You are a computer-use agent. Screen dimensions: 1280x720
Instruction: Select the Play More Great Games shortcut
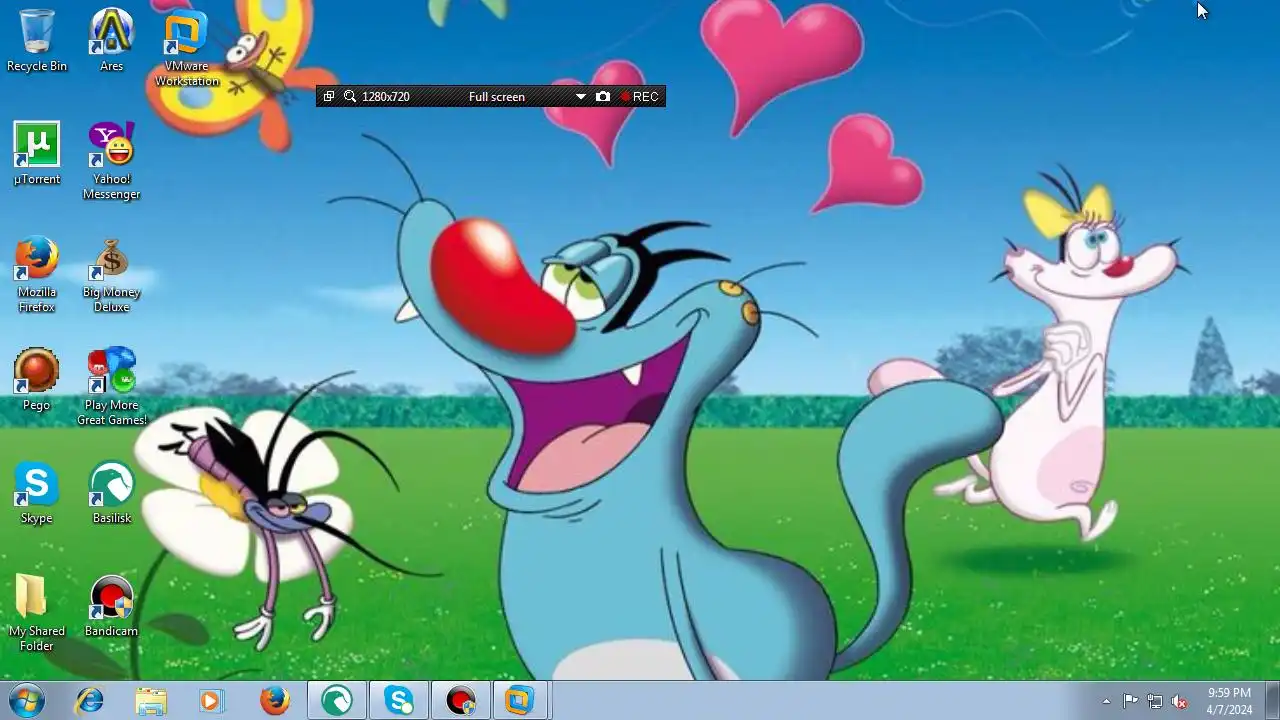click(x=111, y=387)
